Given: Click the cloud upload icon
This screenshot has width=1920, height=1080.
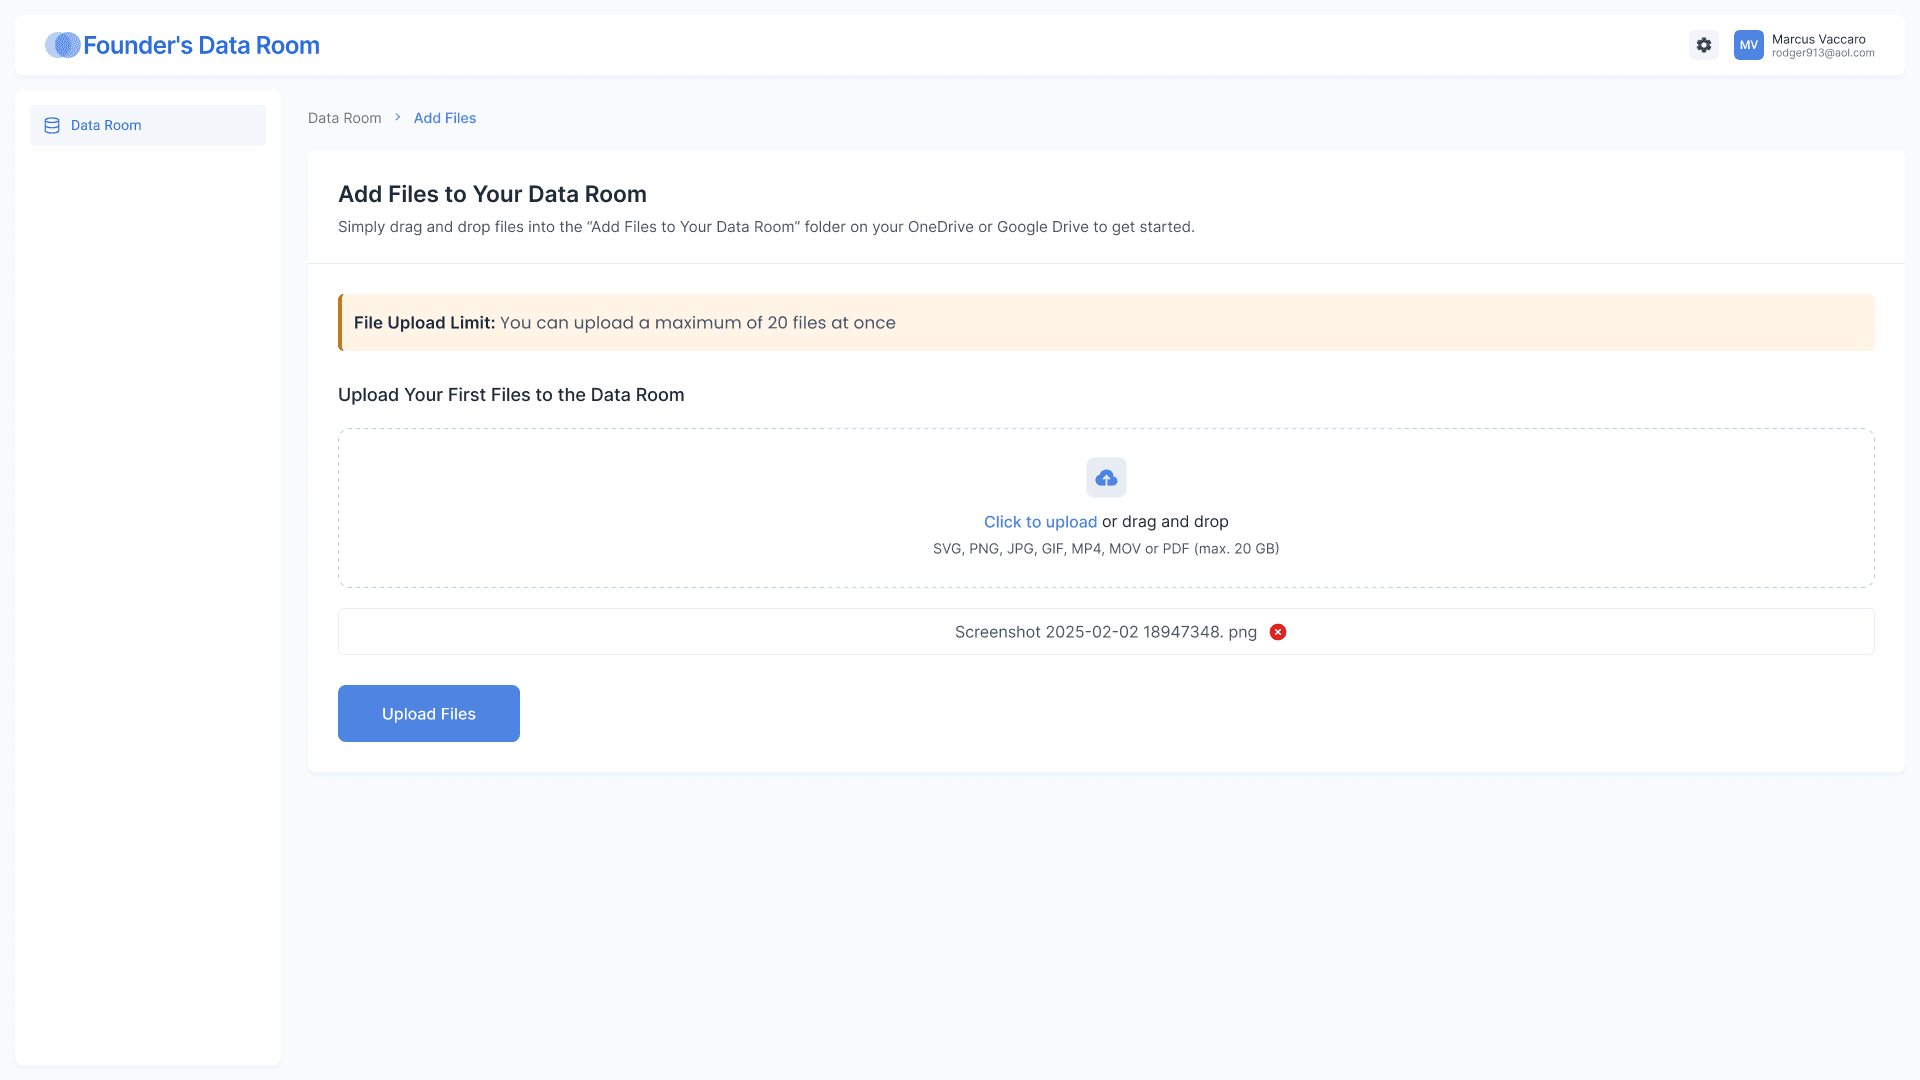Looking at the screenshot, I should [x=1106, y=478].
